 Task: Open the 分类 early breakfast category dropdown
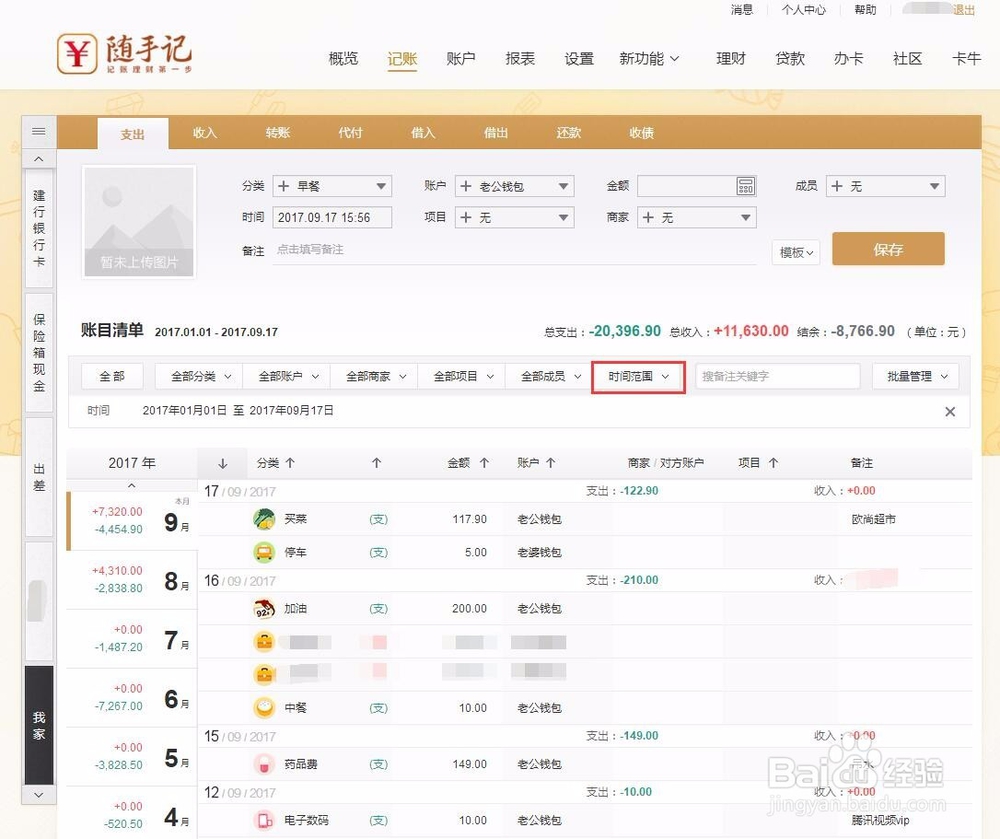coord(331,185)
